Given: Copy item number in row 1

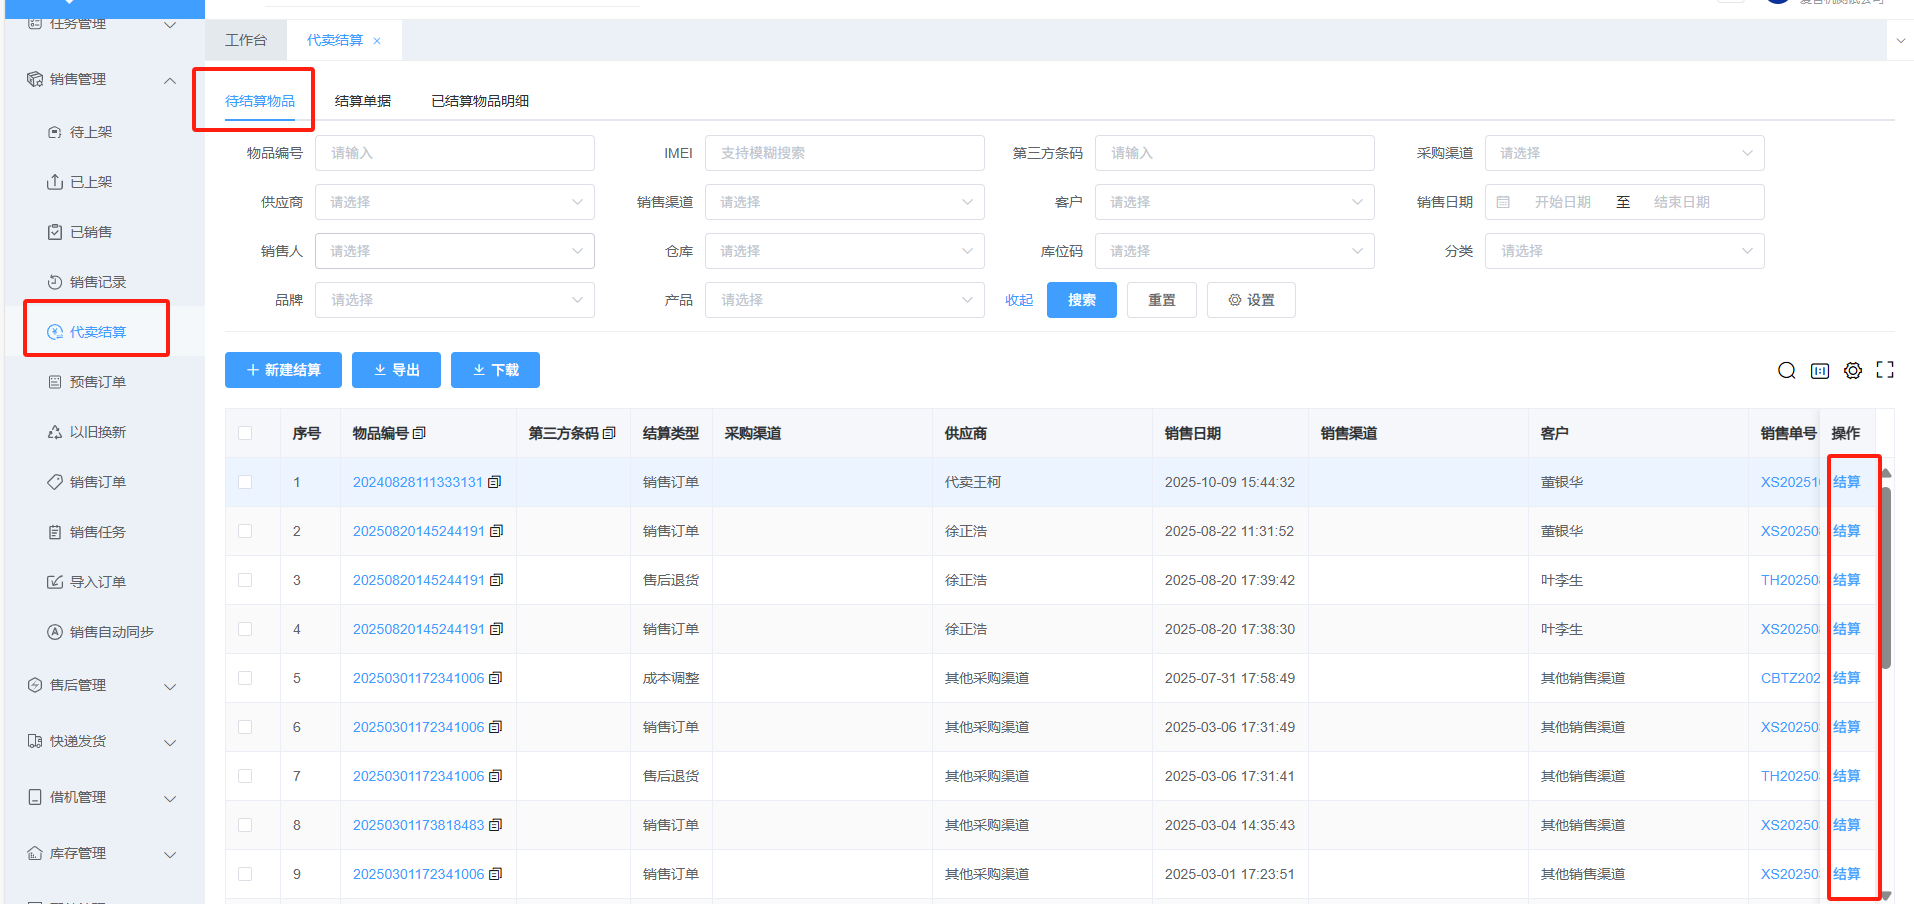Looking at the screenshot, I should coord(495,482).
